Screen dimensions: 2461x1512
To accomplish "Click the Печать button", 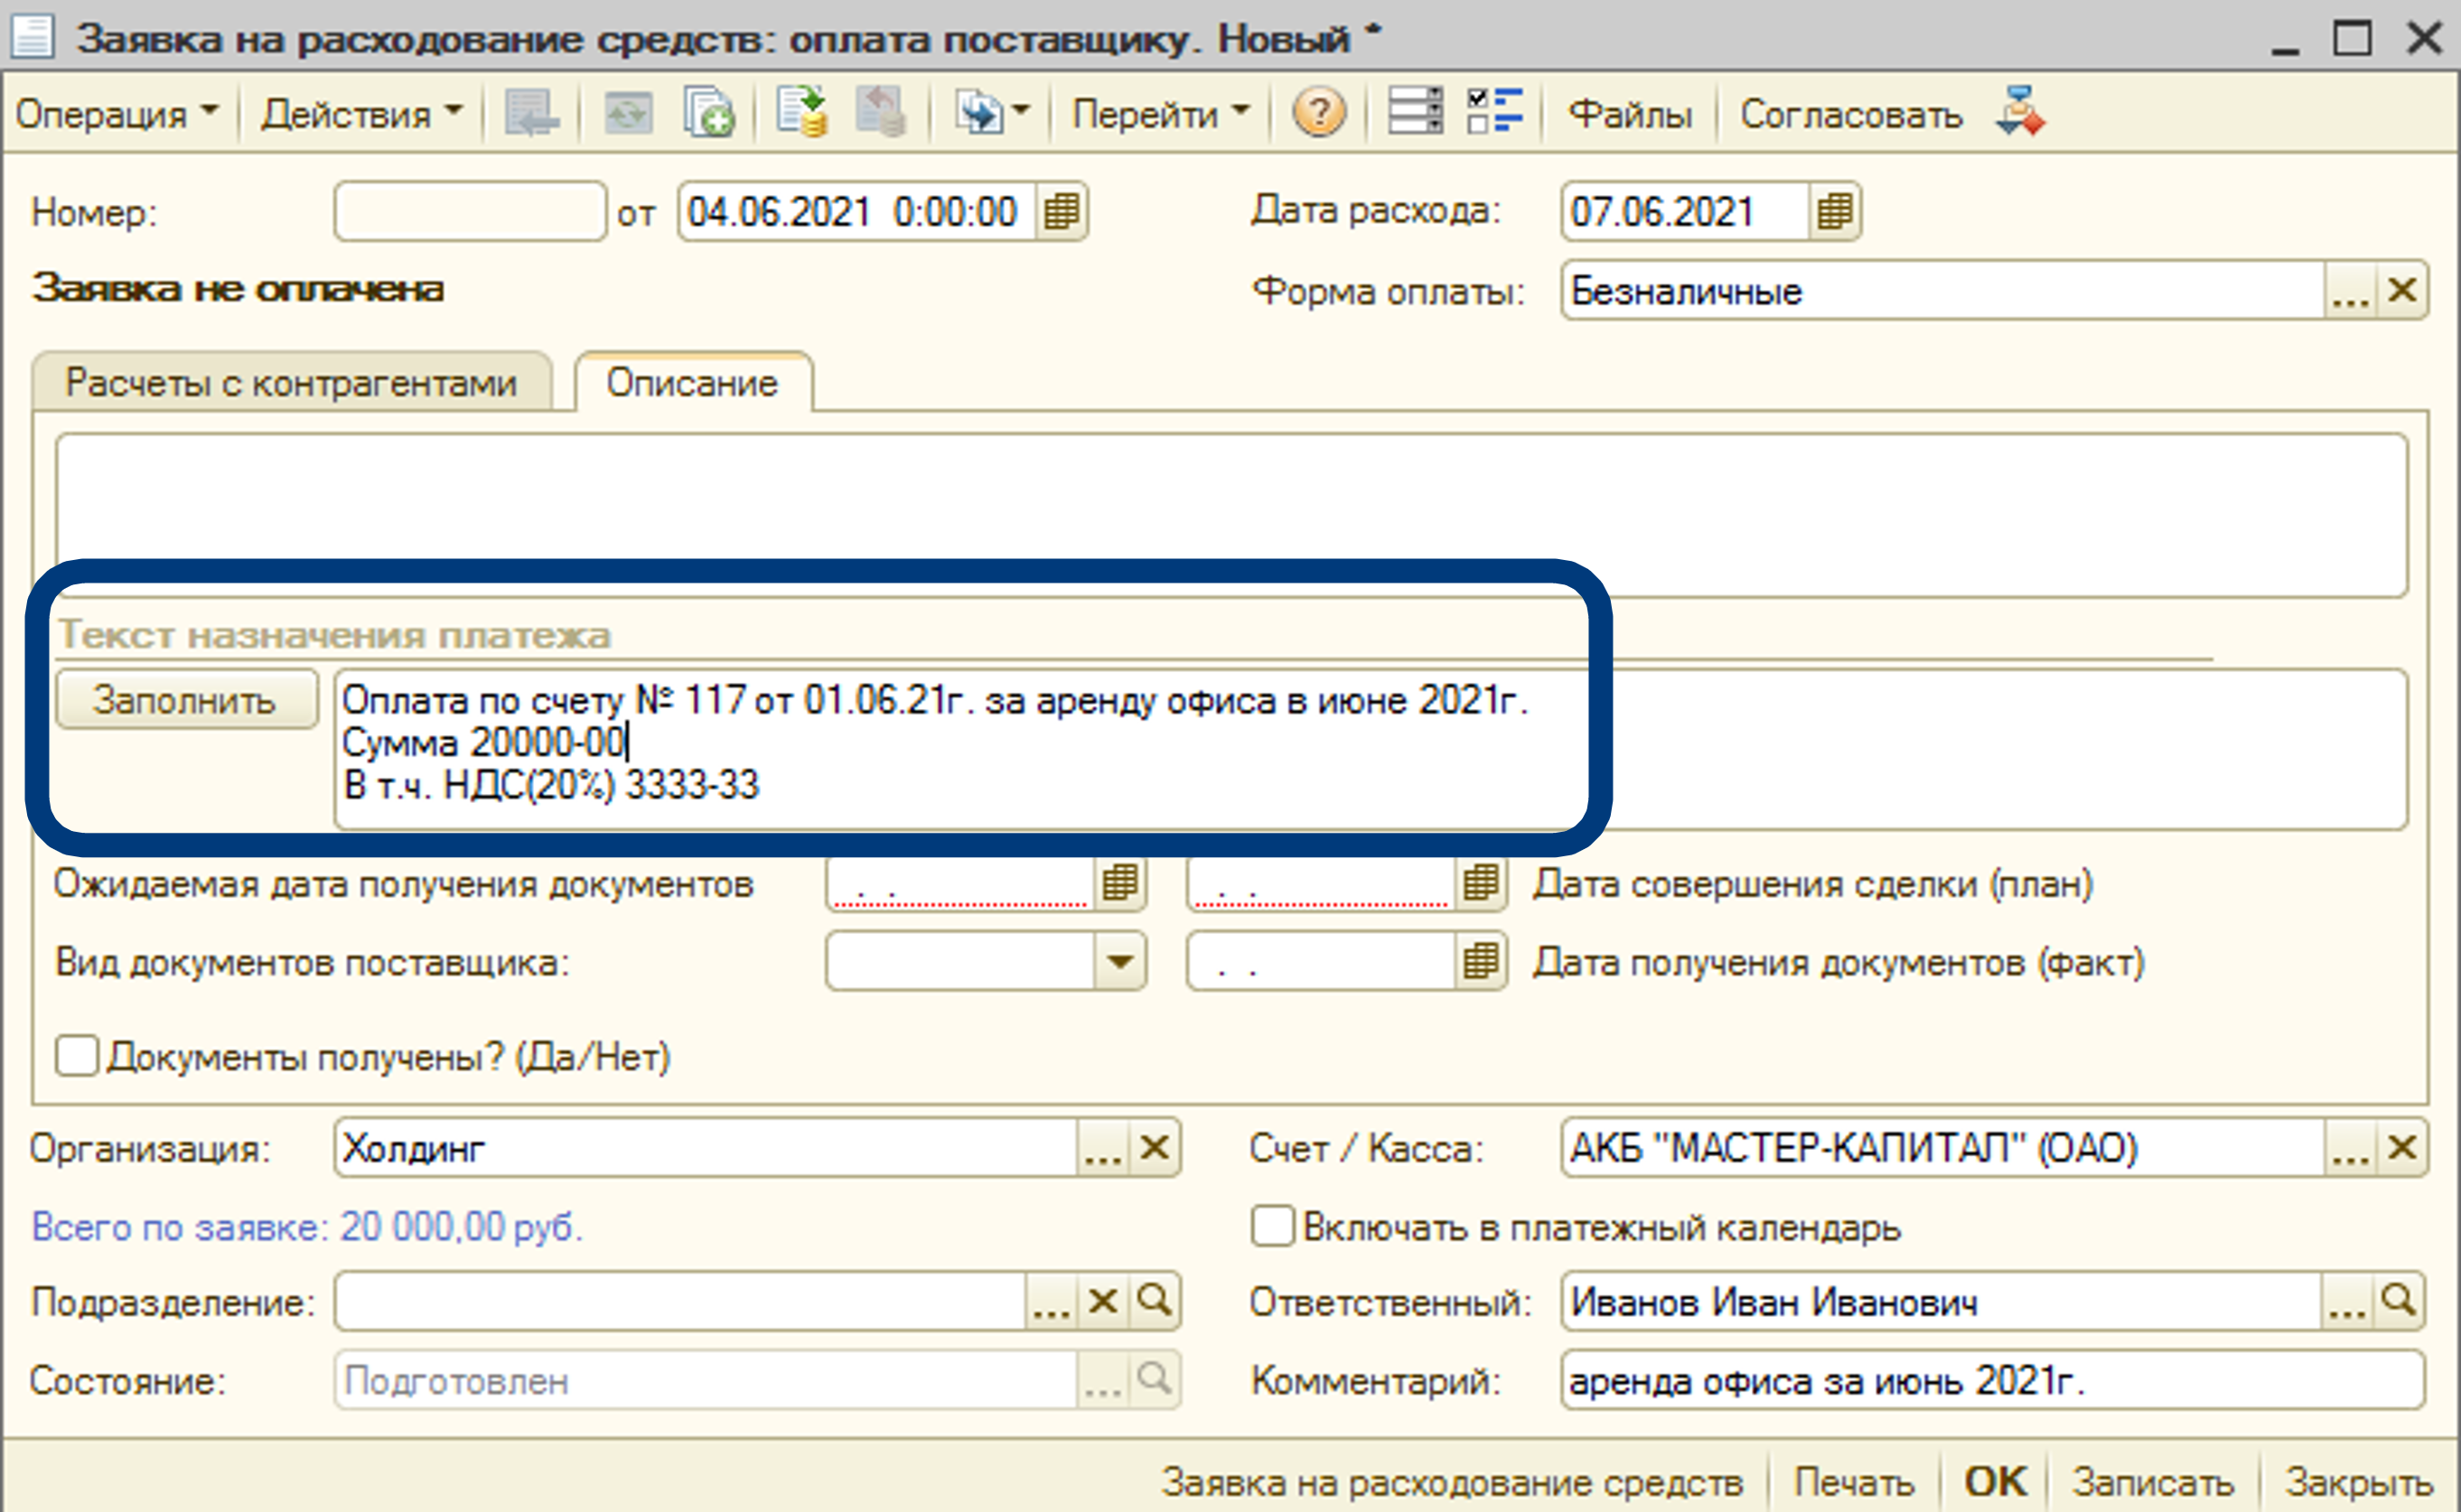I will click(1853, 1482).
